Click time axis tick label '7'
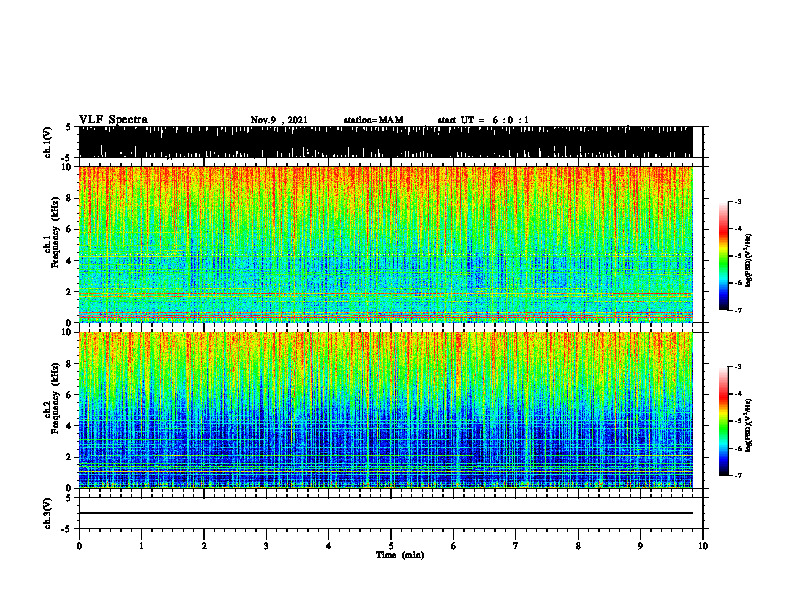 click(x=516, y=546)
